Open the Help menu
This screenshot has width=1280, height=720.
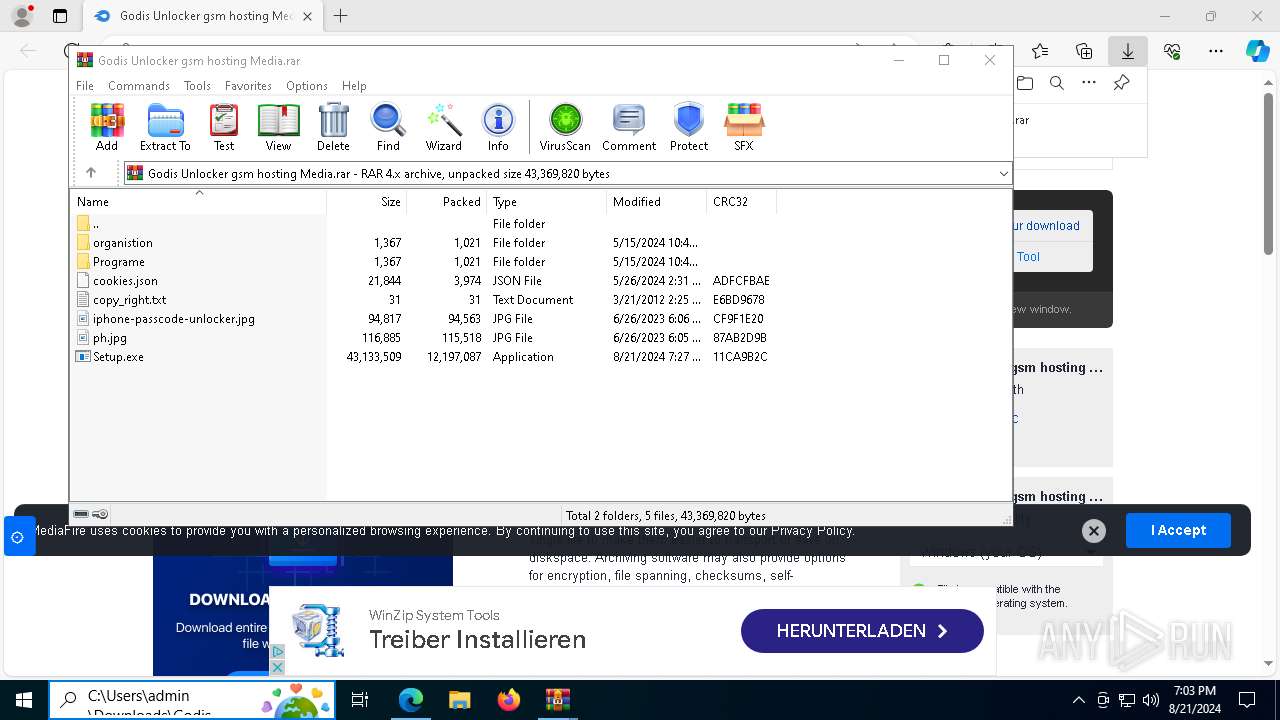point(354,86)
